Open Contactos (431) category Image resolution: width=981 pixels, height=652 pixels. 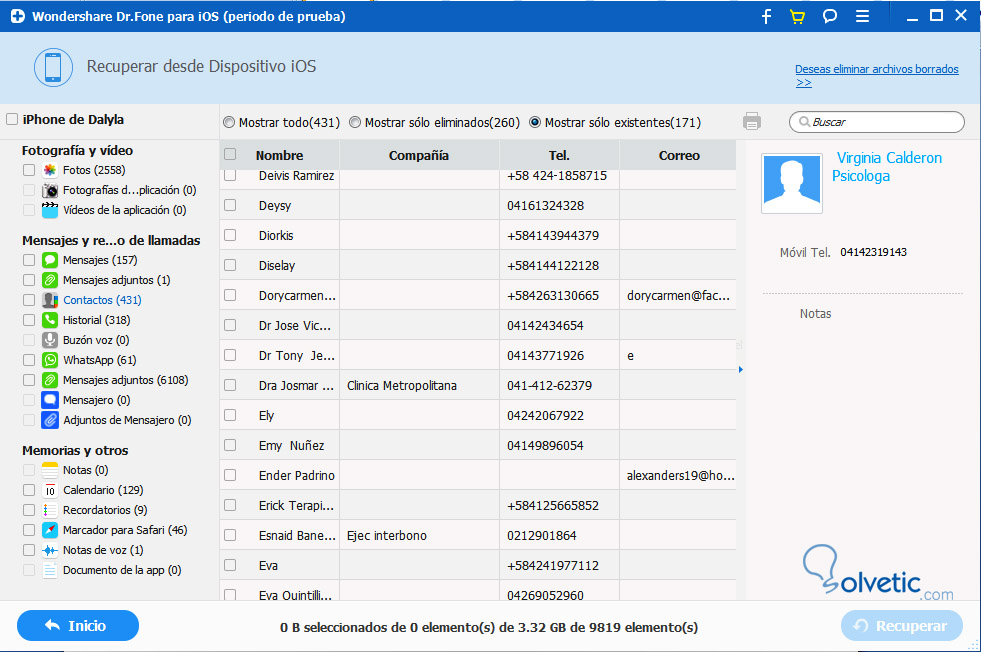click(x=102, y=300)
